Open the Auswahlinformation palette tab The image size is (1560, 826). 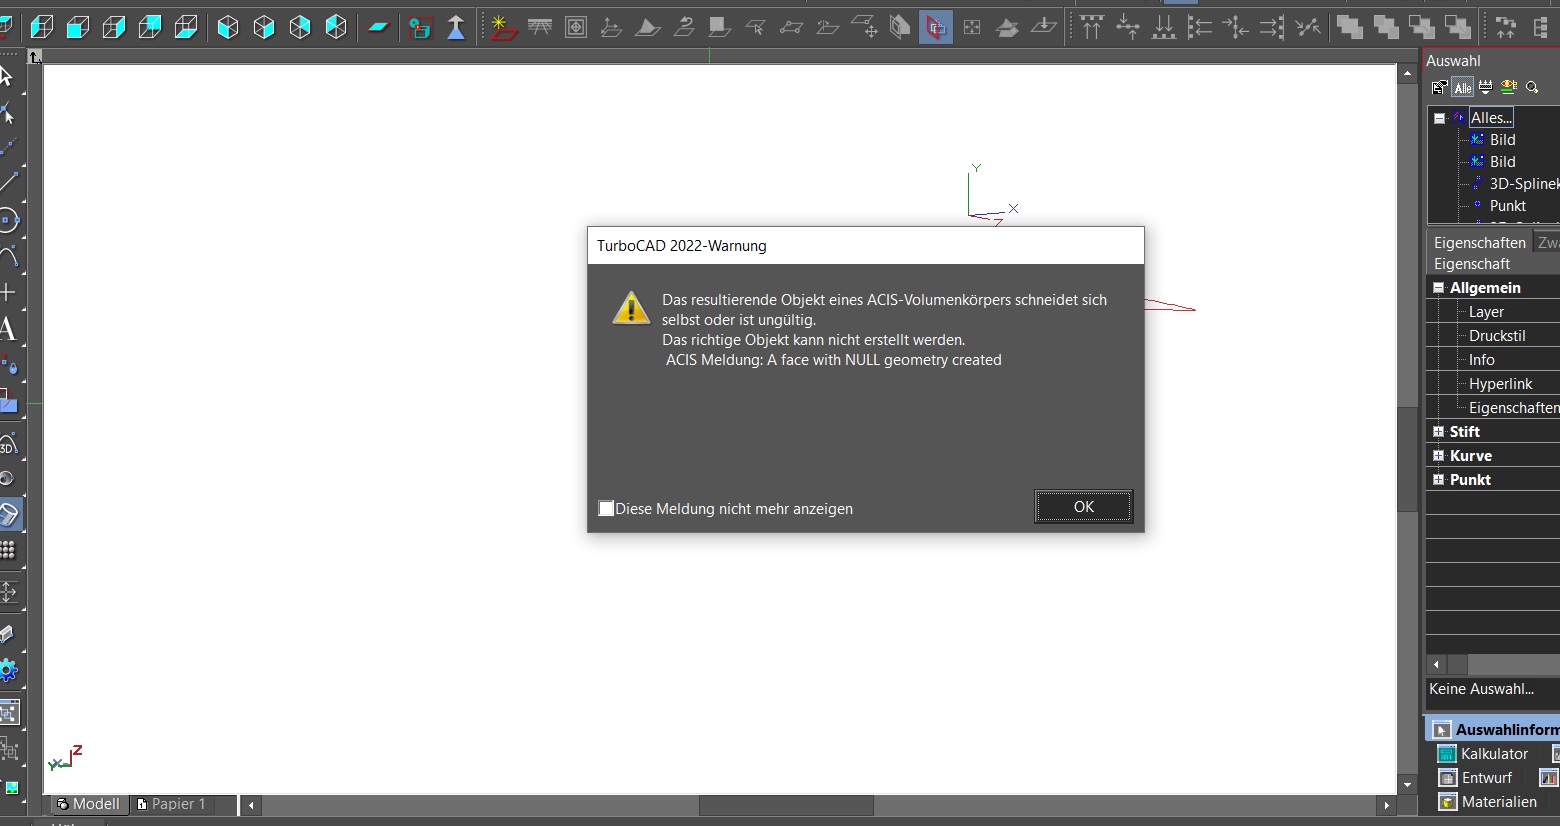click(x=1495, y=730)
